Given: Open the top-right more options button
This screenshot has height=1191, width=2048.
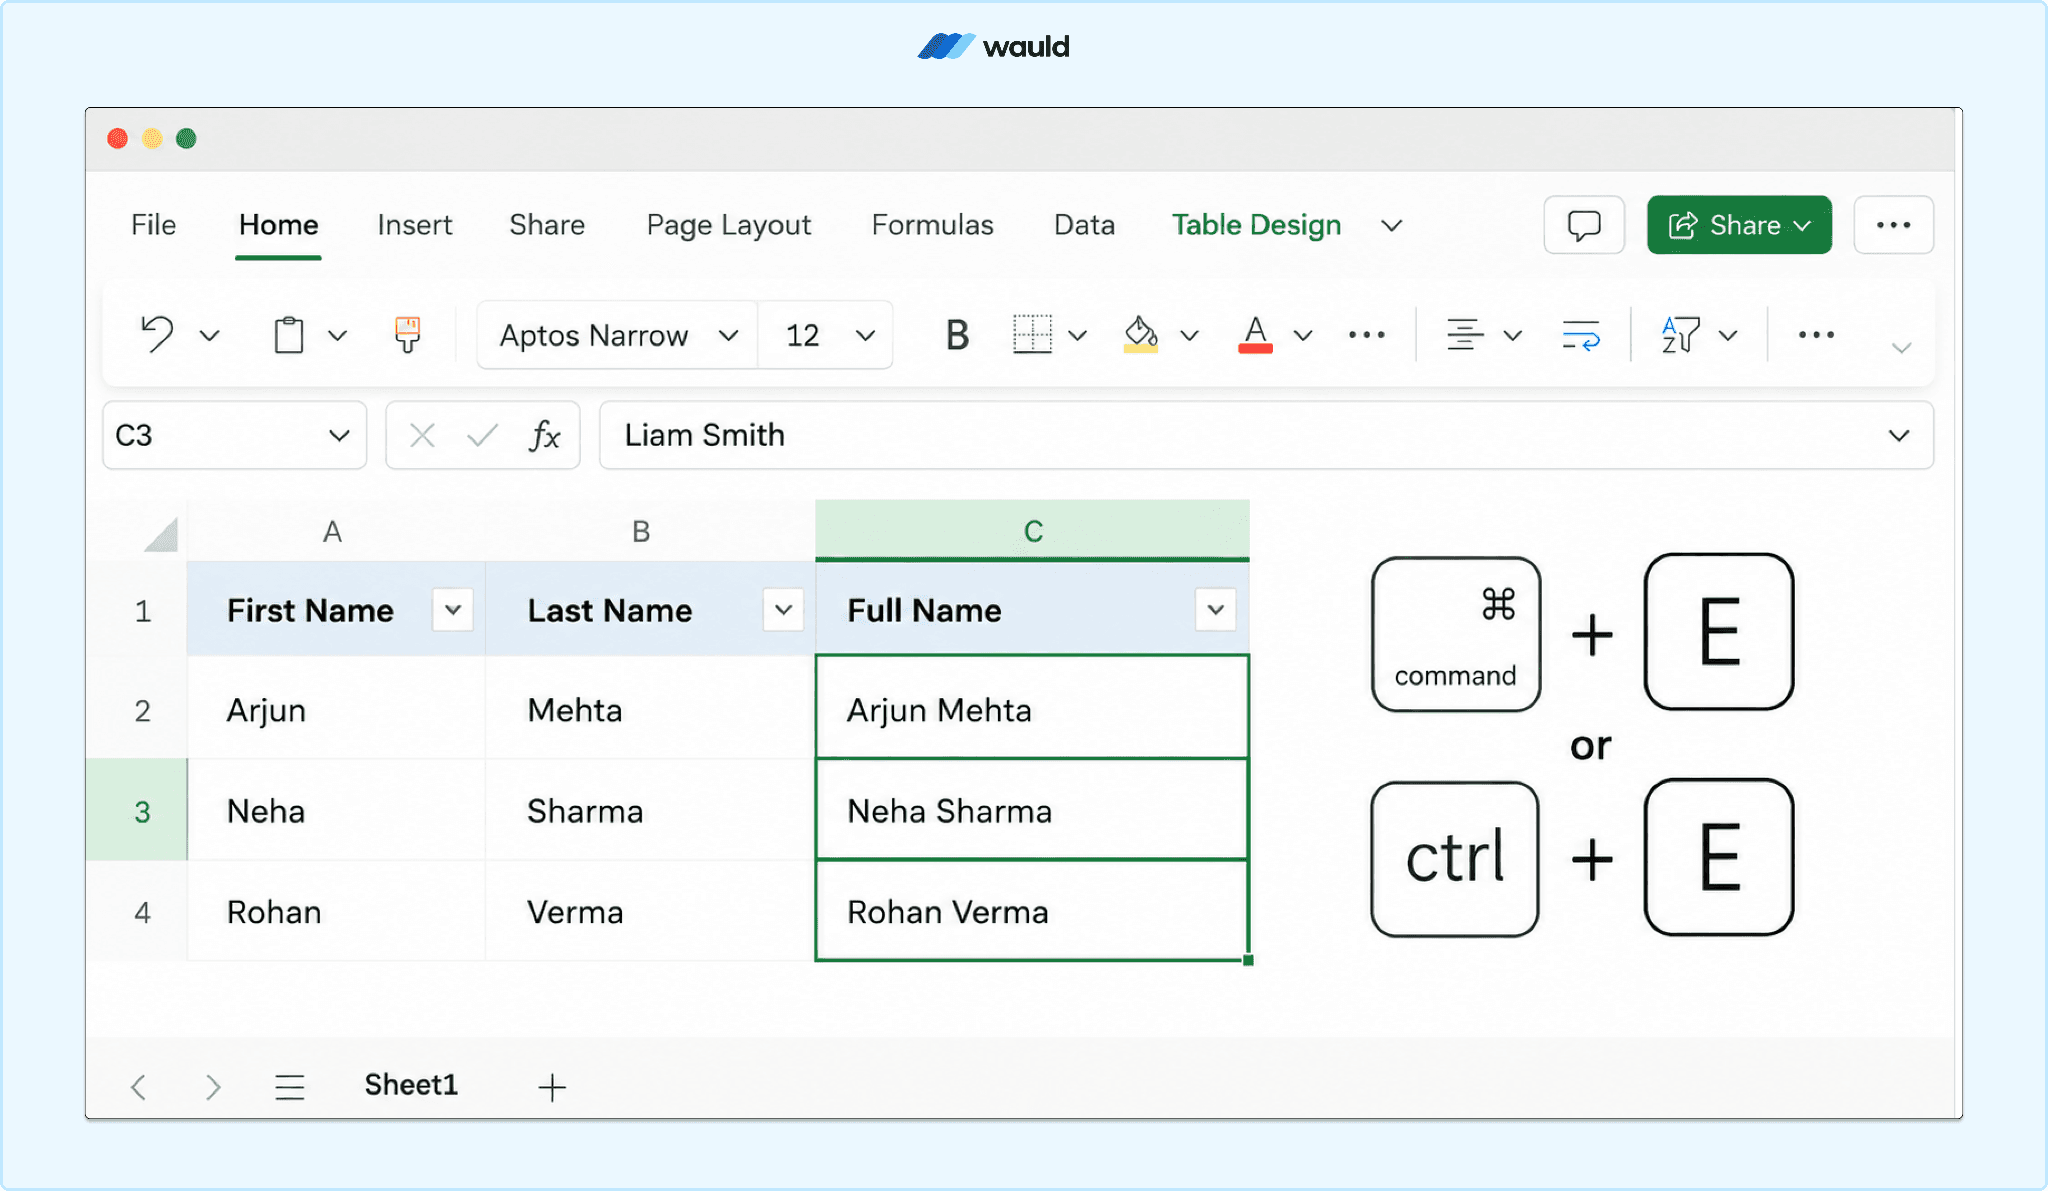Looking at the screenshot, I should 1893,225.
